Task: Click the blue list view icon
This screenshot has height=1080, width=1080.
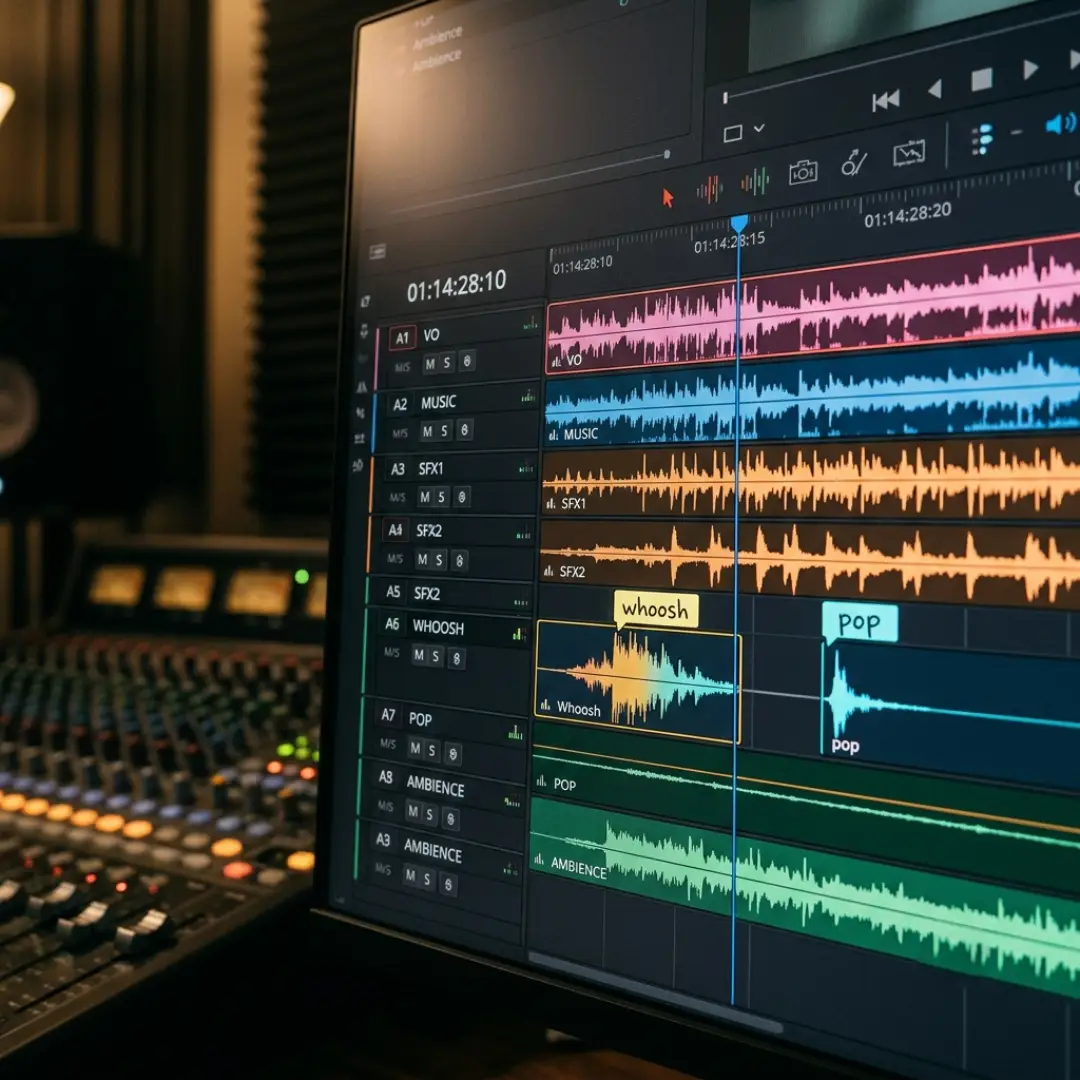Action: click(x=982, y=139)
